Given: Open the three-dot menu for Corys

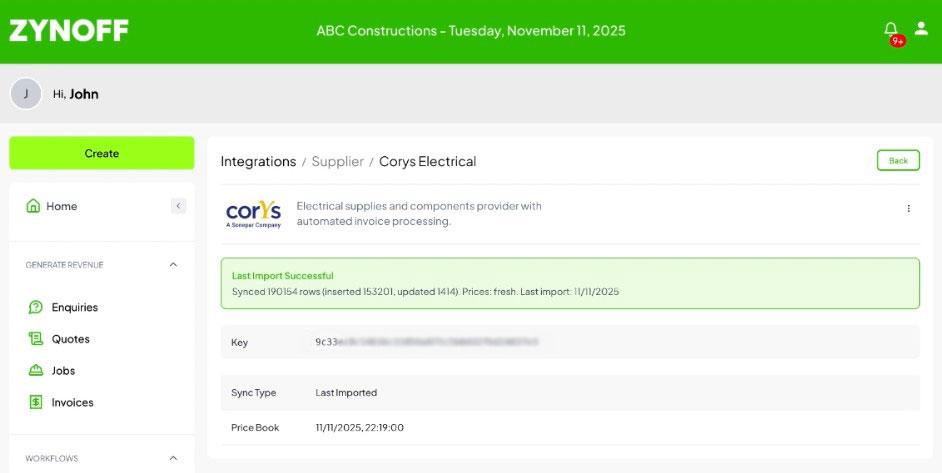Looking at the screenshot, I should coord(908,209).
